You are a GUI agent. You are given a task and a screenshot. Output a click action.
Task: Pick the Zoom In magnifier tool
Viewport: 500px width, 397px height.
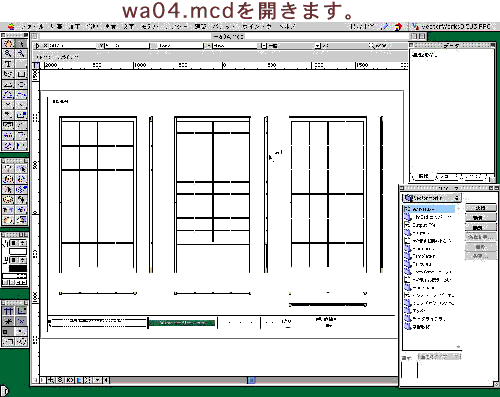[8, 53]
